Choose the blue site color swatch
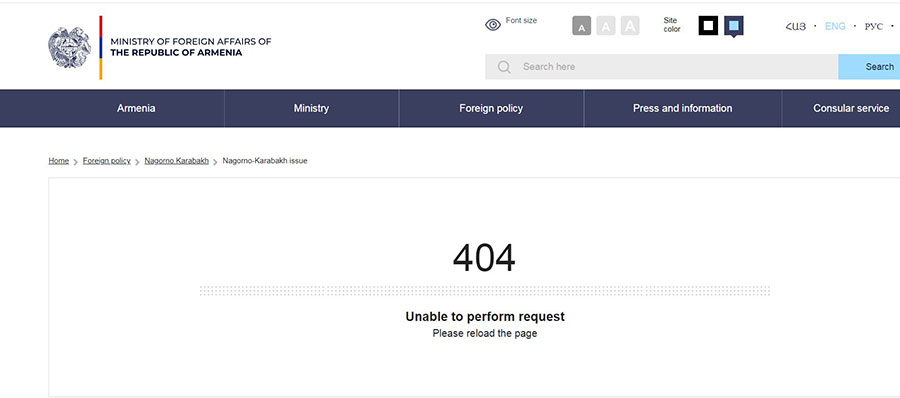This screenshot has height=398, width=900. pos(734,26)
